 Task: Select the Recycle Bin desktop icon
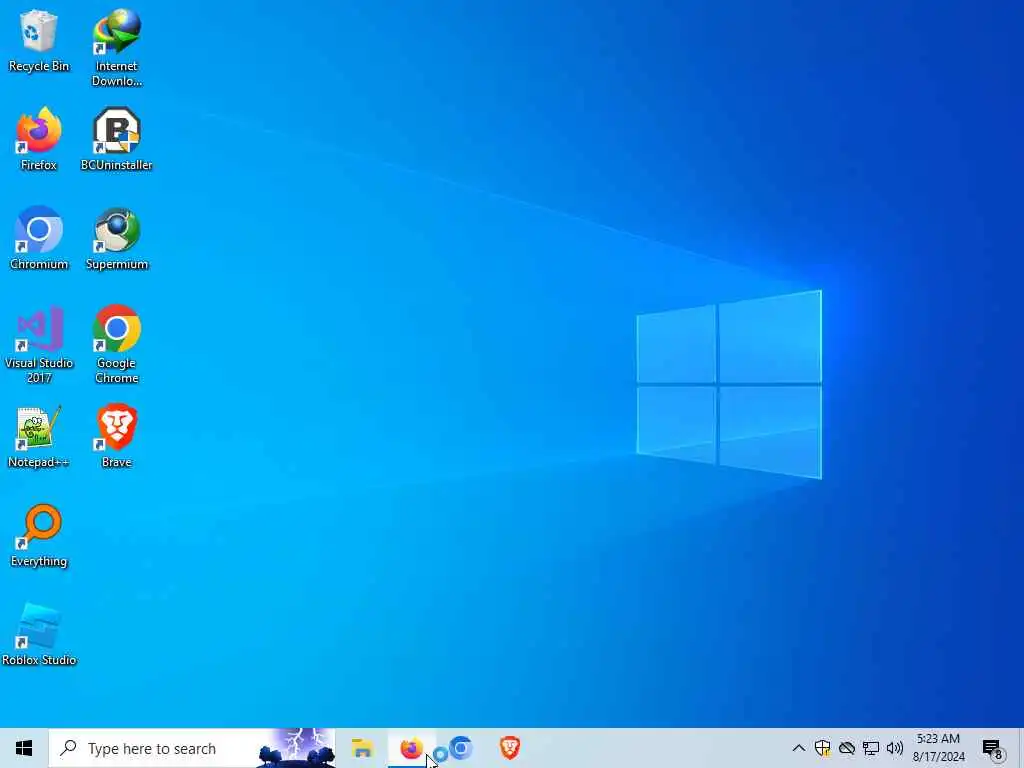(39, 40)
